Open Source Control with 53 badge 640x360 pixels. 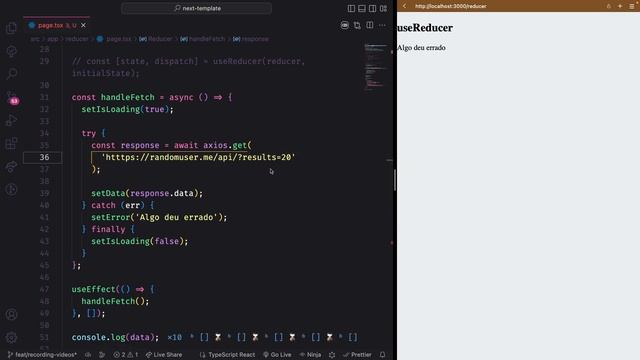pos(12,98)
